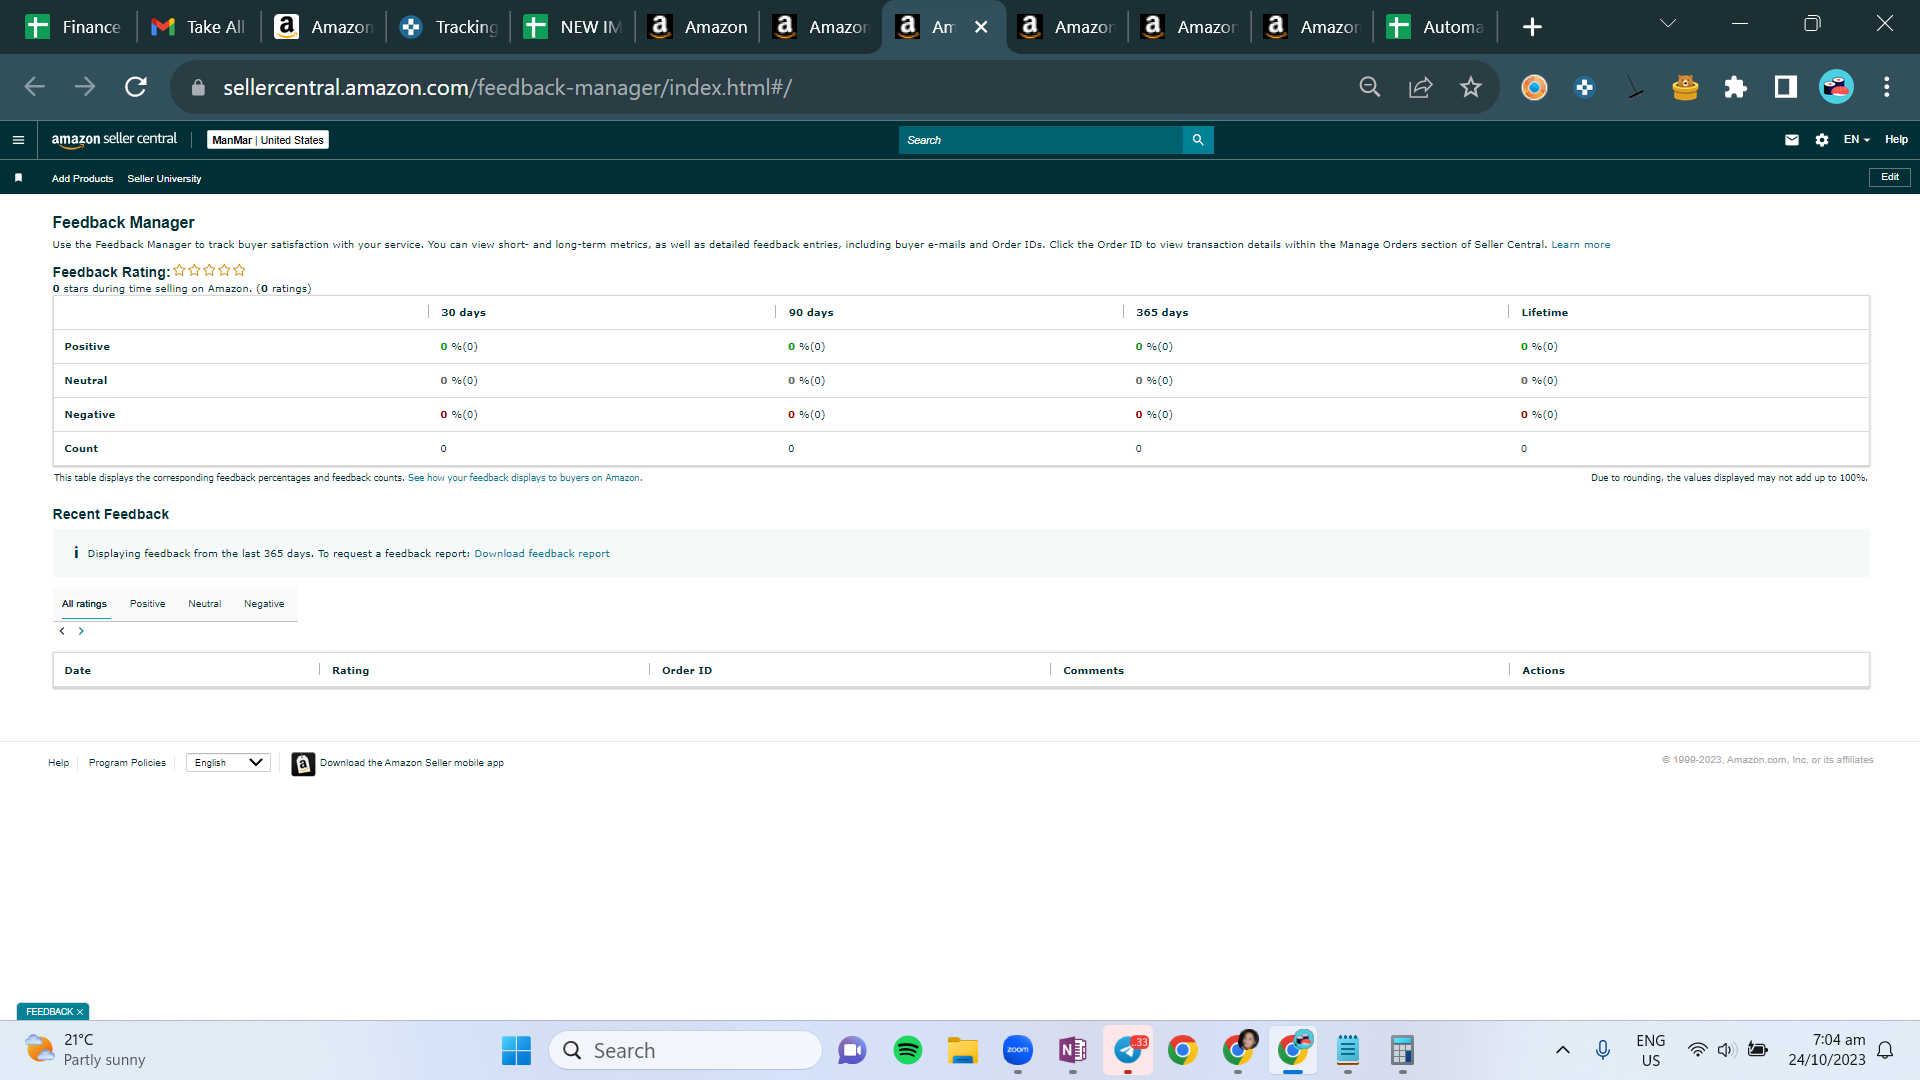1920x1080 pixels.
Task: Click Download feedback report link
Action: point(541,554)
